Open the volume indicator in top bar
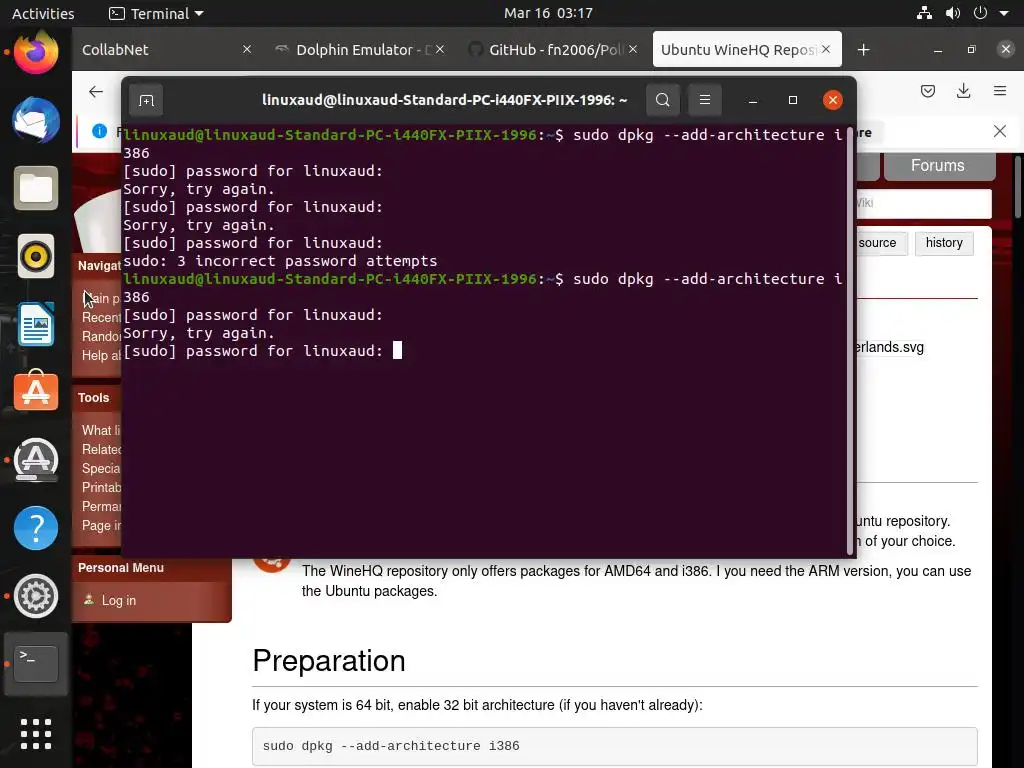 coord(953,13)
